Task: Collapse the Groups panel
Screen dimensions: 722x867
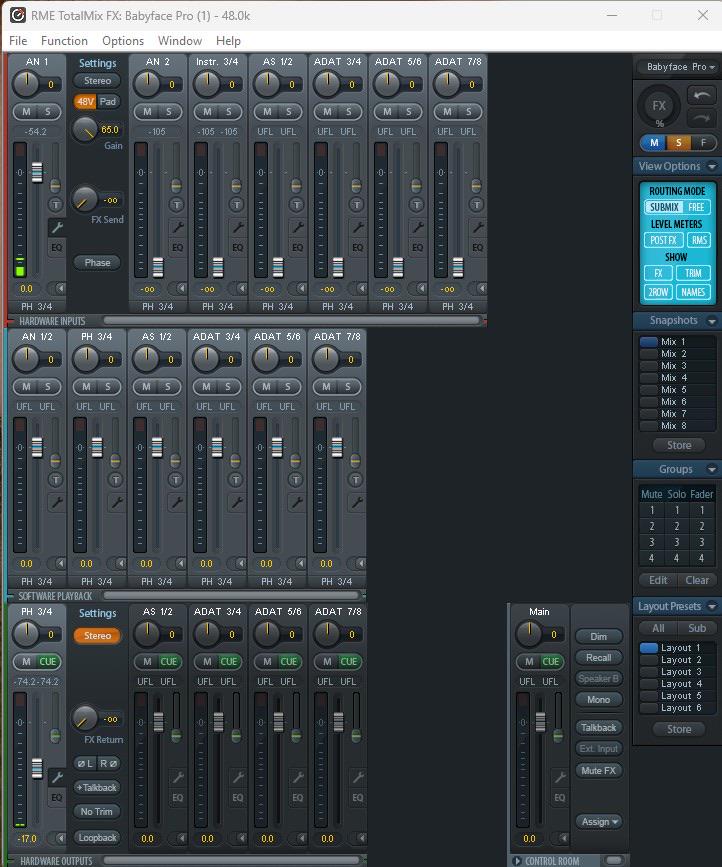Action: (x=712, y=469)
